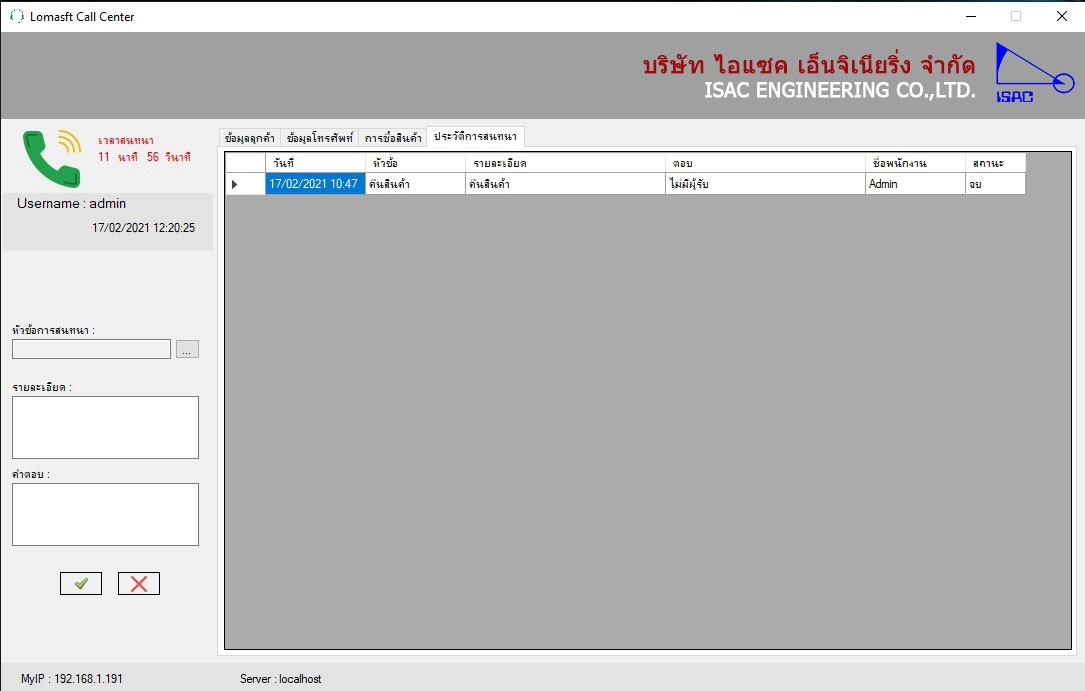1085x691 pixels.
Task: Select the 17/02/2021 10:47 date cell
Action: 315,184
